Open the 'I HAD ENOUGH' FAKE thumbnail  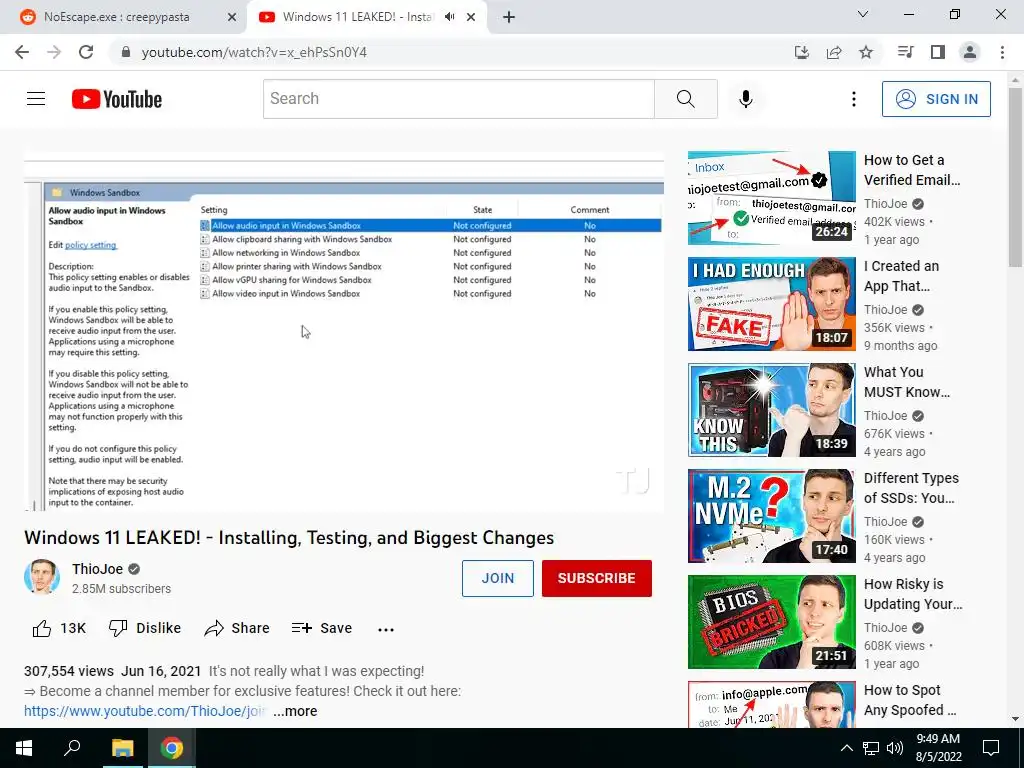tap(771, 304)
